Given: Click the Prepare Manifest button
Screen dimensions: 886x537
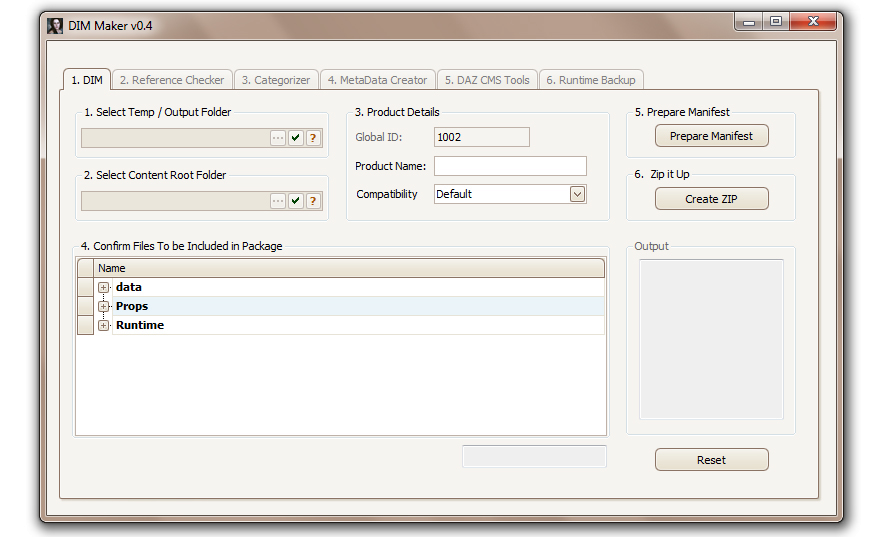Looking at the screenshot, I should [x=711, y=136].
